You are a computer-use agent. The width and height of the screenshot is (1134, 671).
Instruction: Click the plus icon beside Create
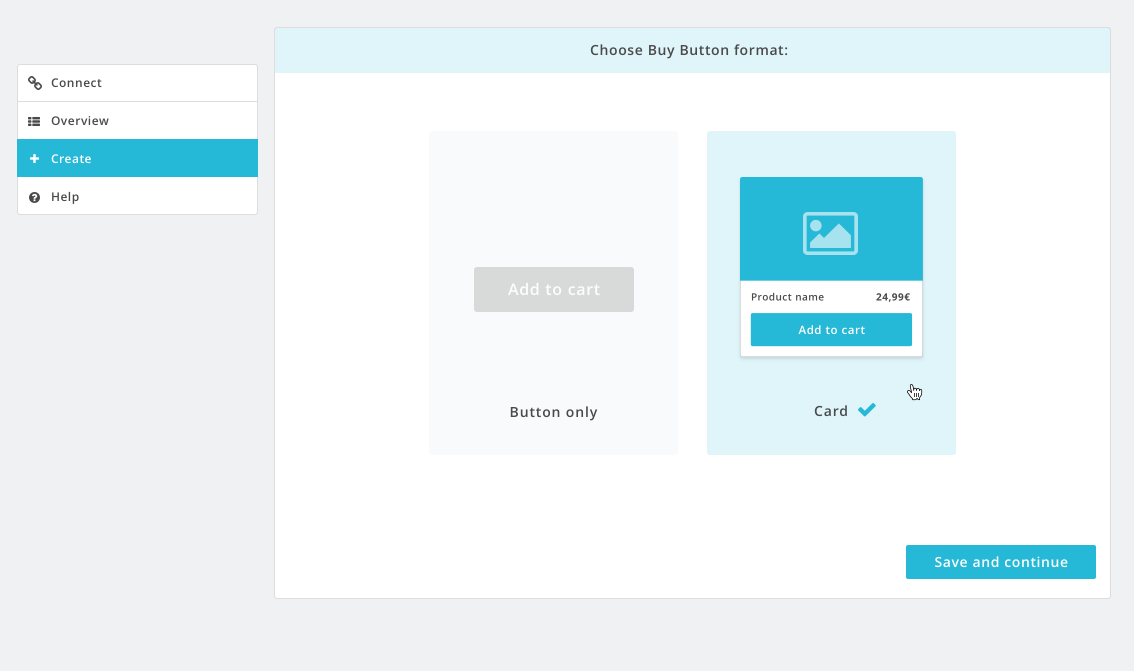point(35,159)
